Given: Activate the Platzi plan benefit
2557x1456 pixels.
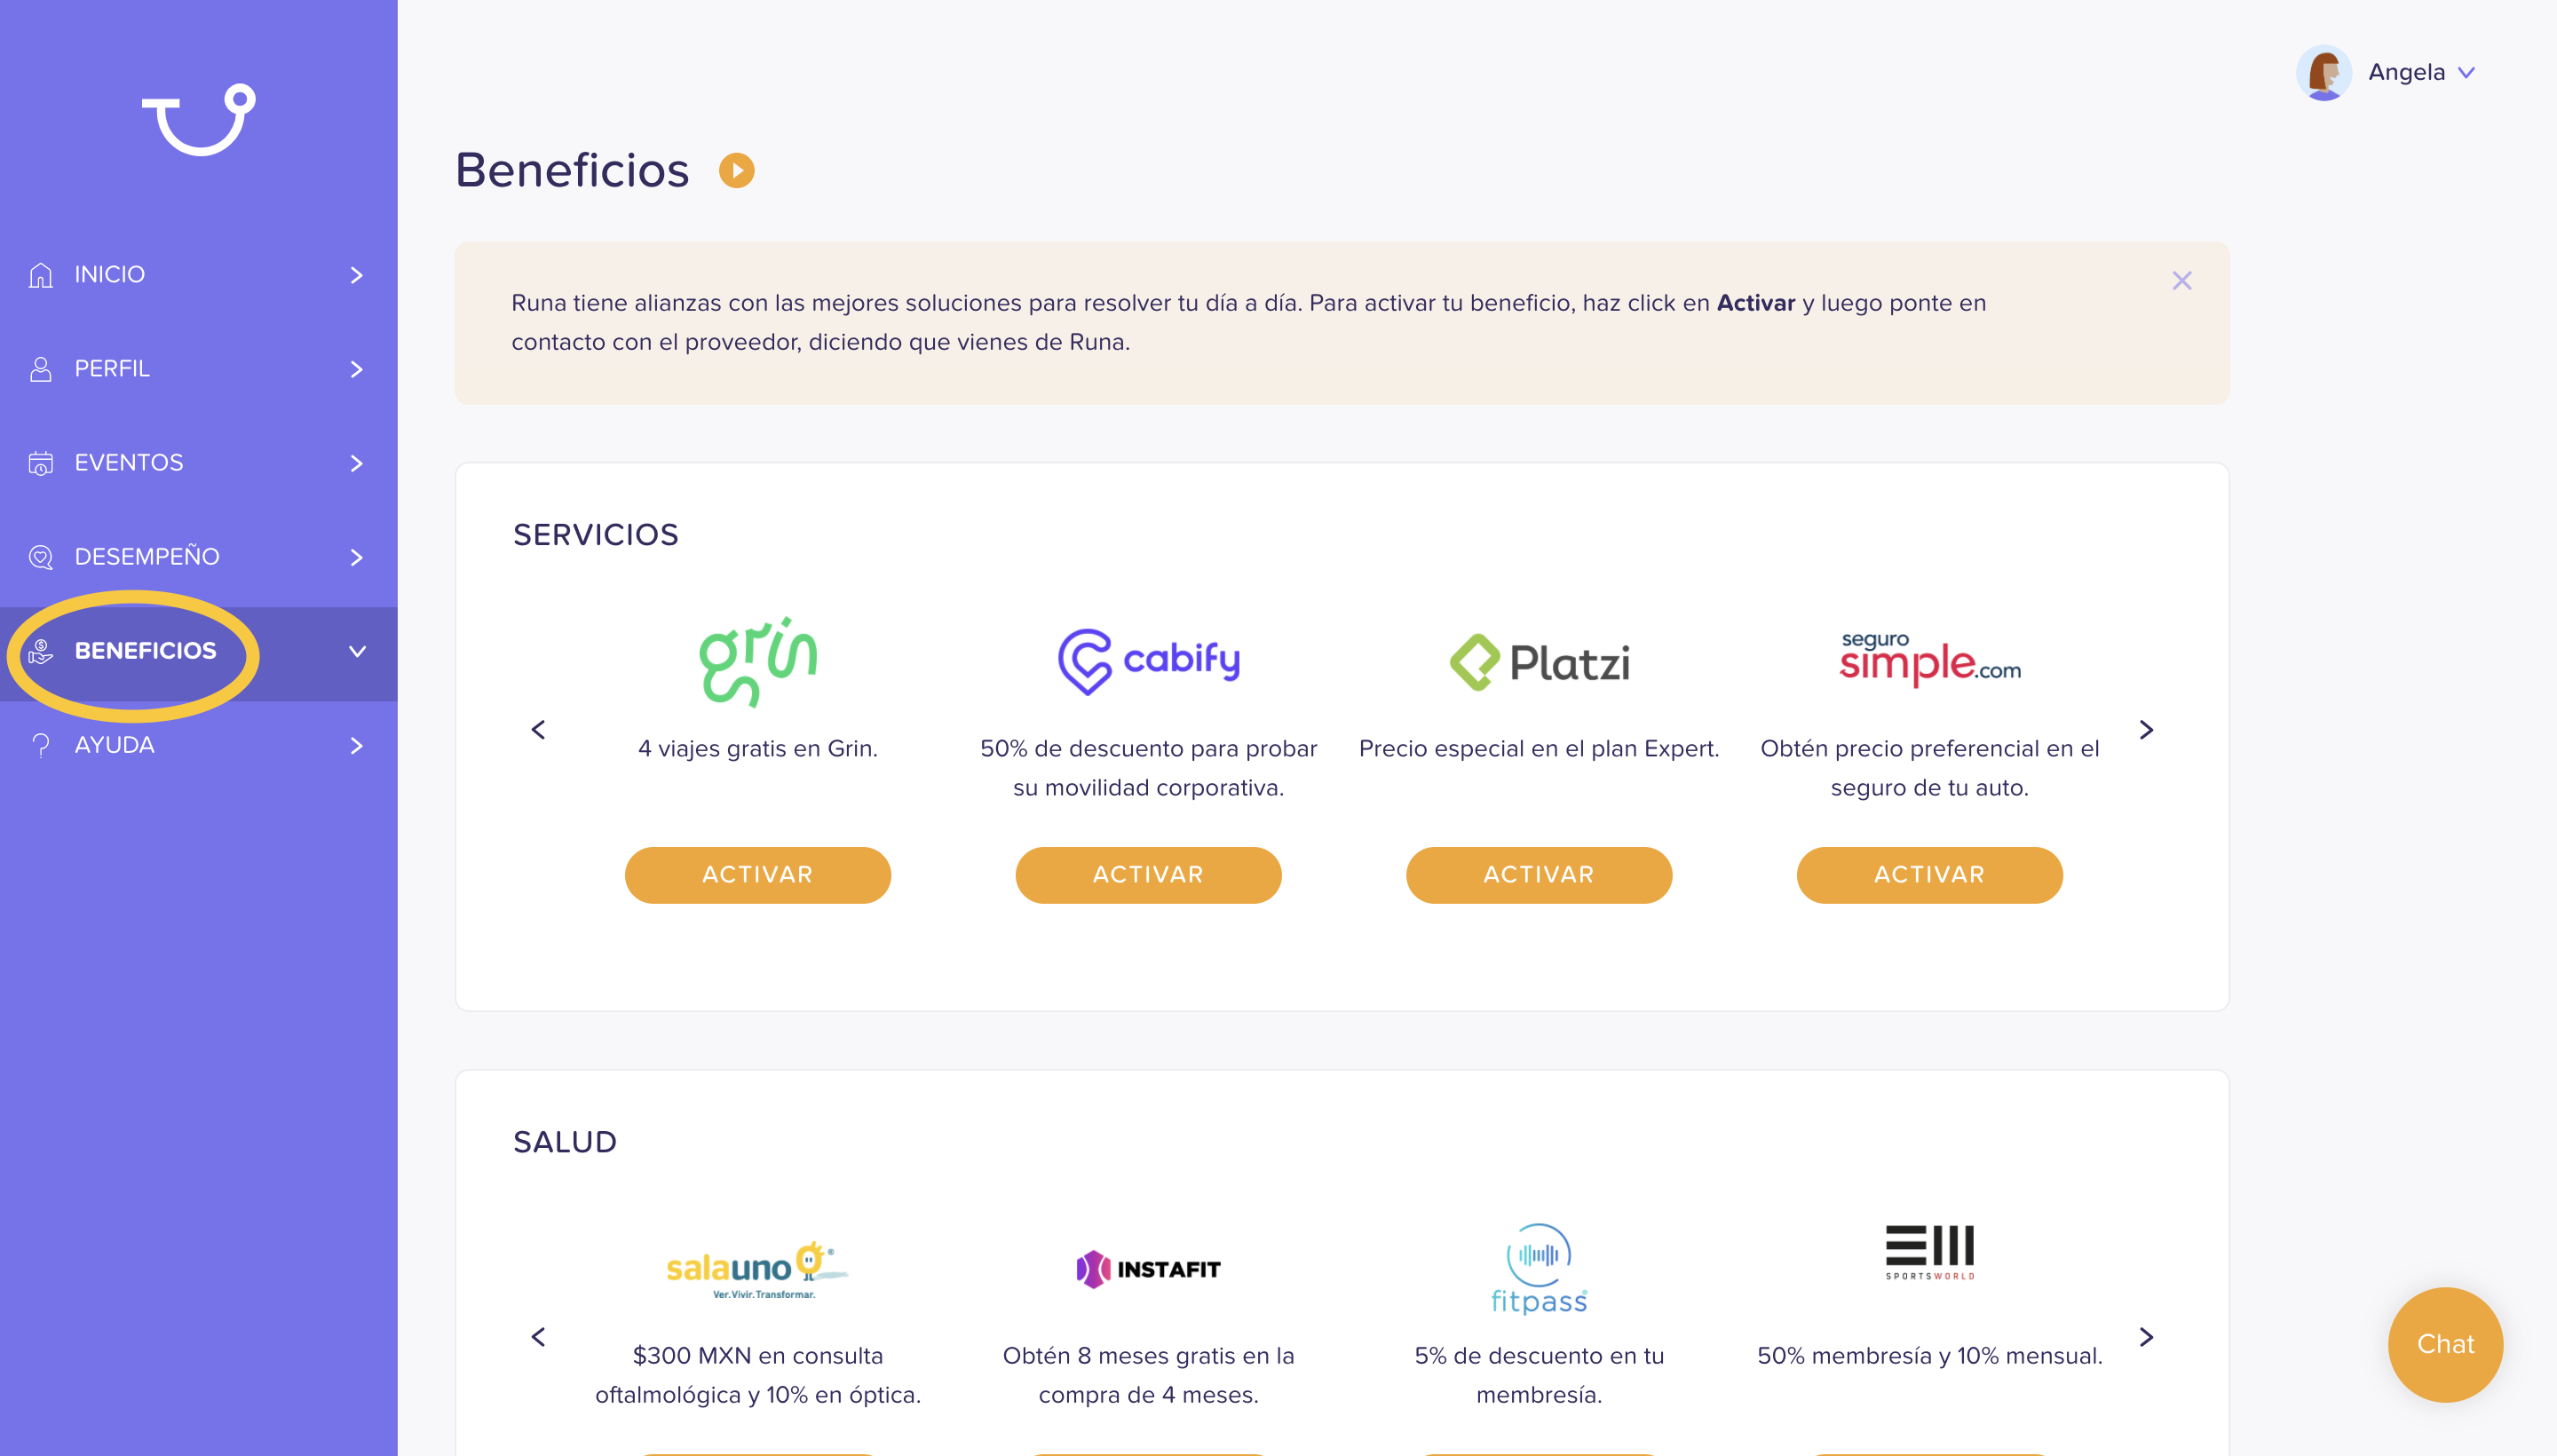Looking at the screenshot, I should click(1539, 875).
